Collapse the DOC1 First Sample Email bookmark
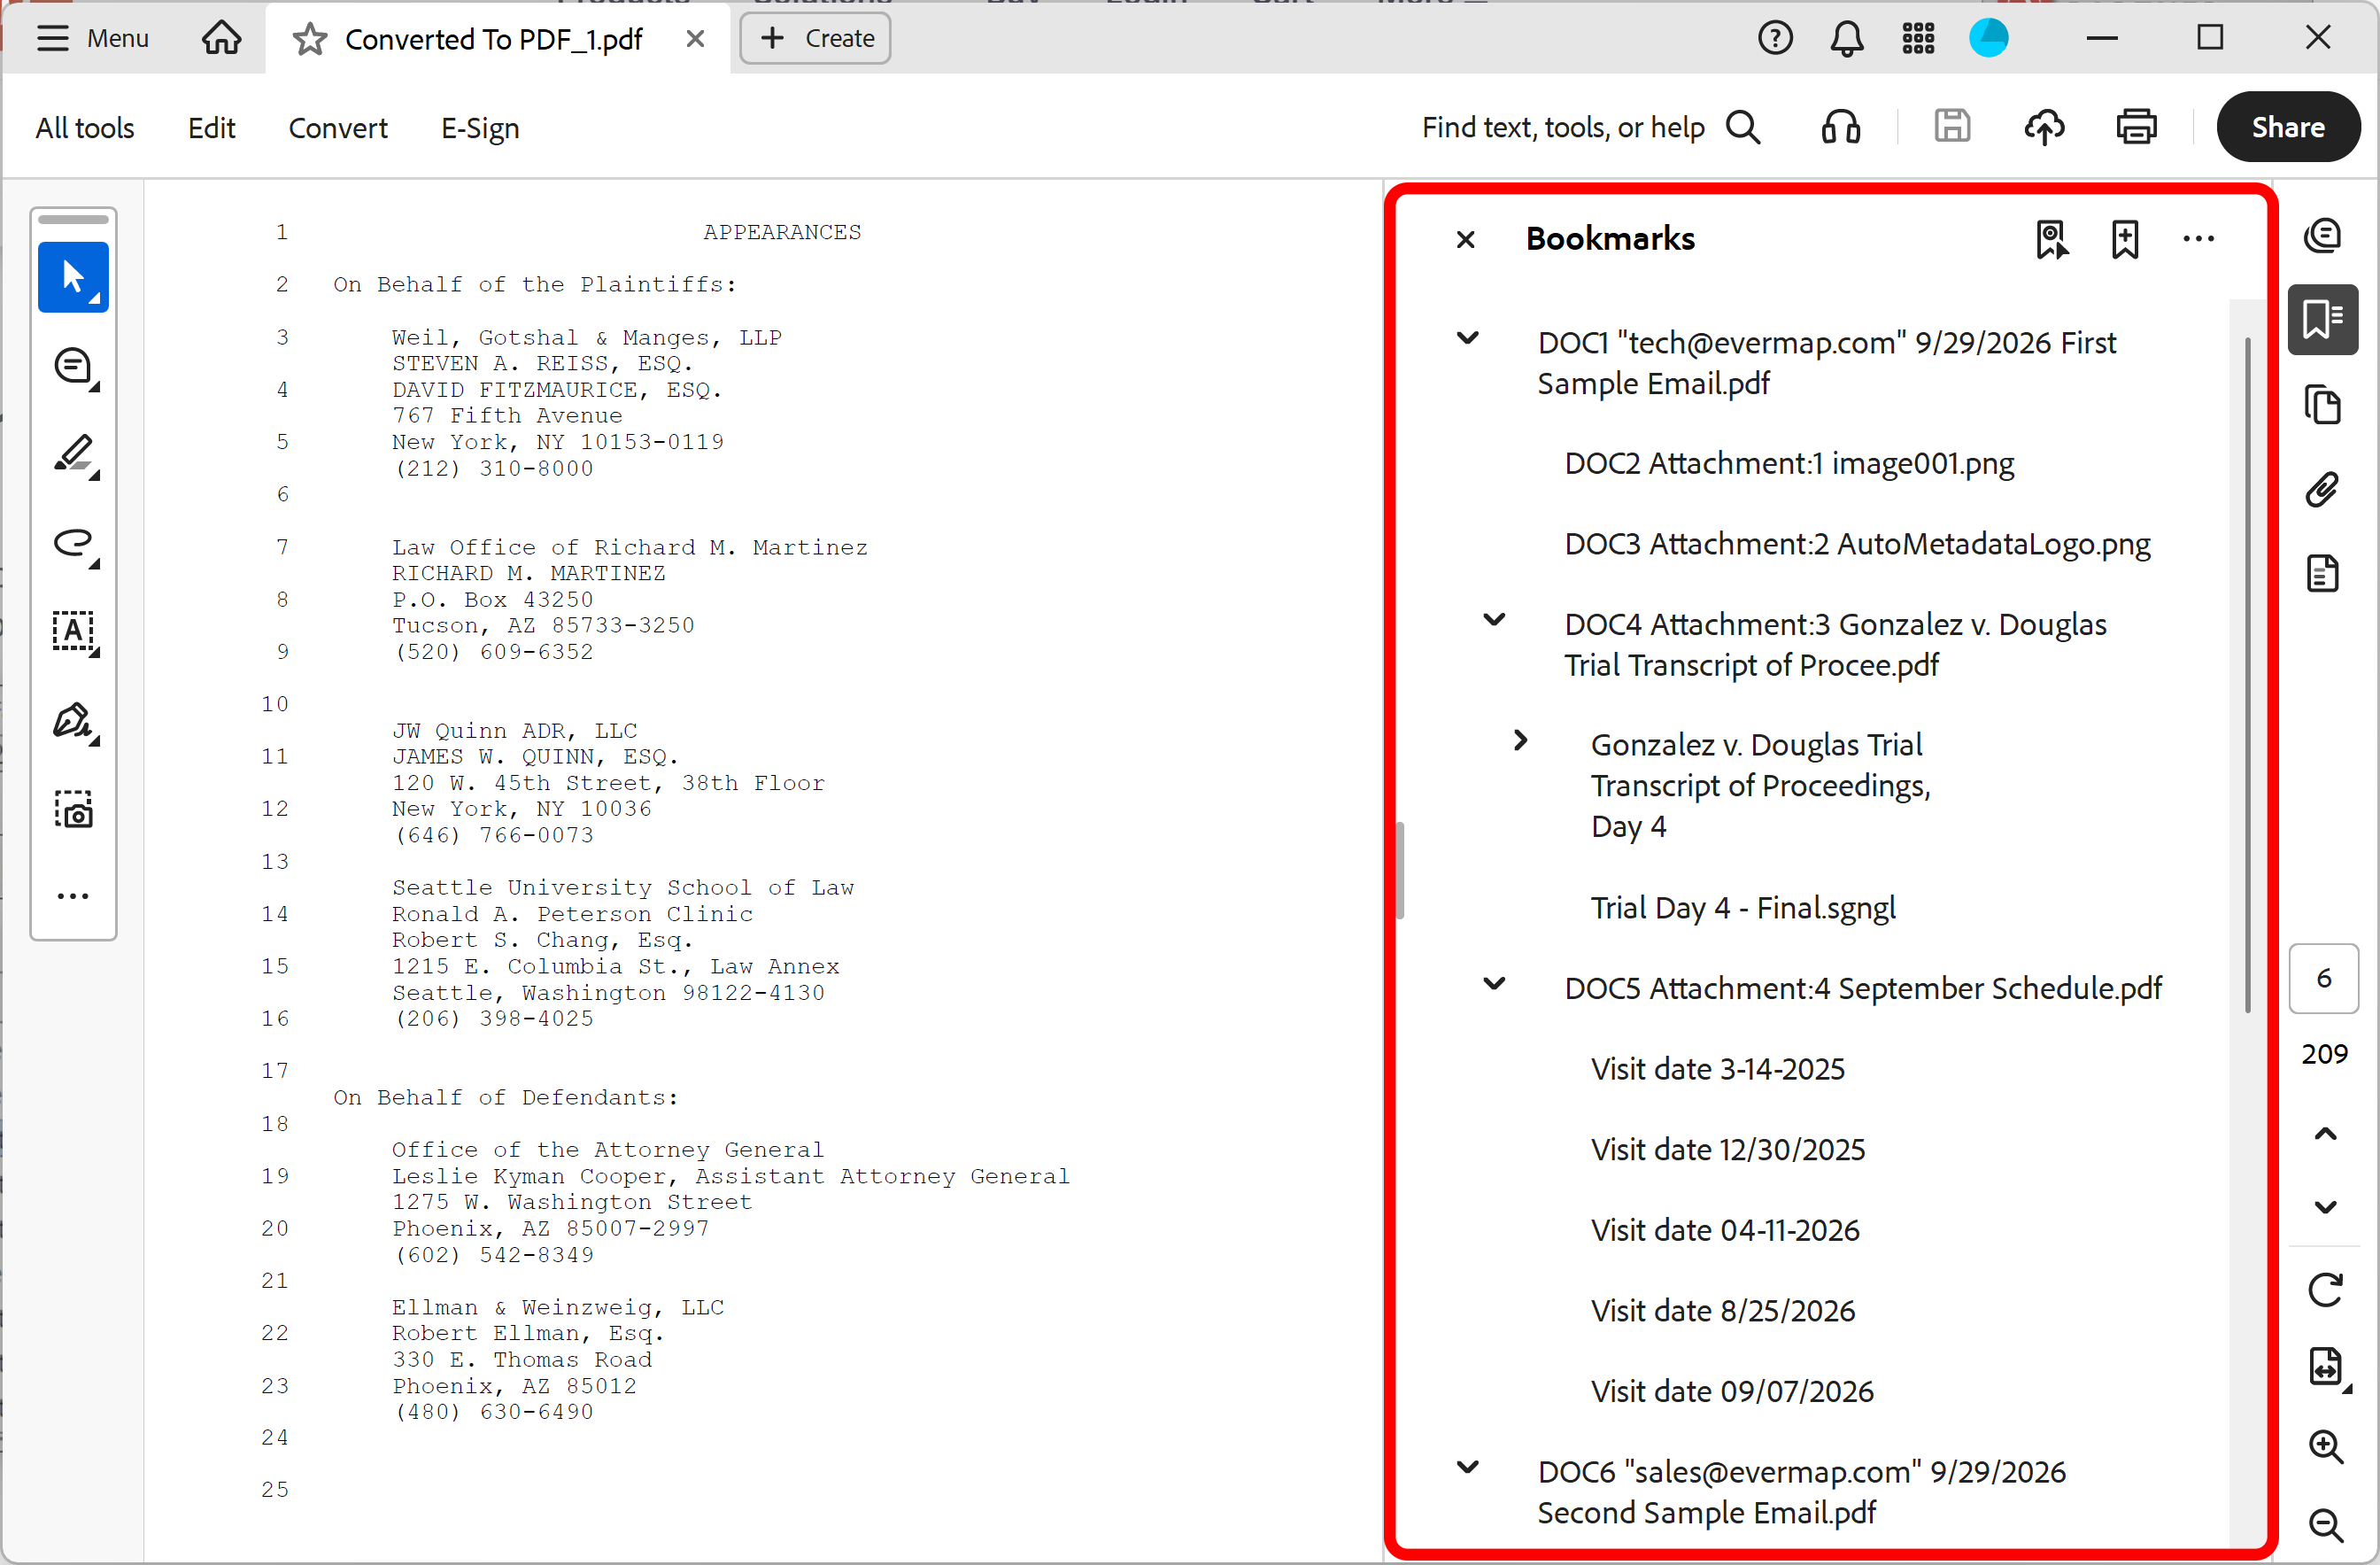Screen dimensions: 2380x1565 1467,338
